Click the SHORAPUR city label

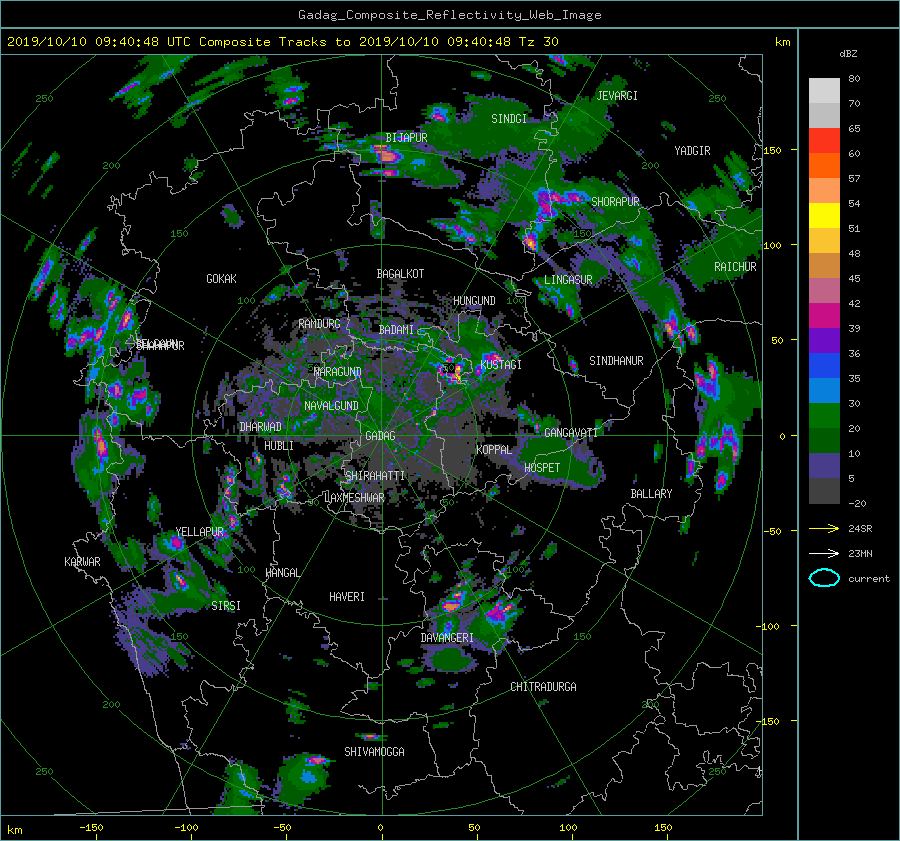(x=615, y=202)
